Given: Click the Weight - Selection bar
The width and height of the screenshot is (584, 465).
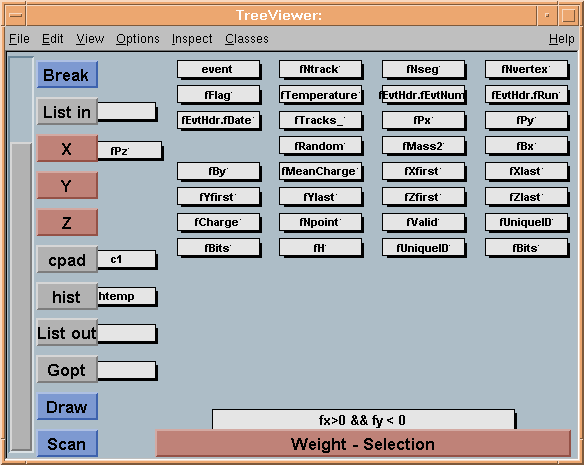Looking at the screenshot, I should pyautogui.click(x=363, y=443).
